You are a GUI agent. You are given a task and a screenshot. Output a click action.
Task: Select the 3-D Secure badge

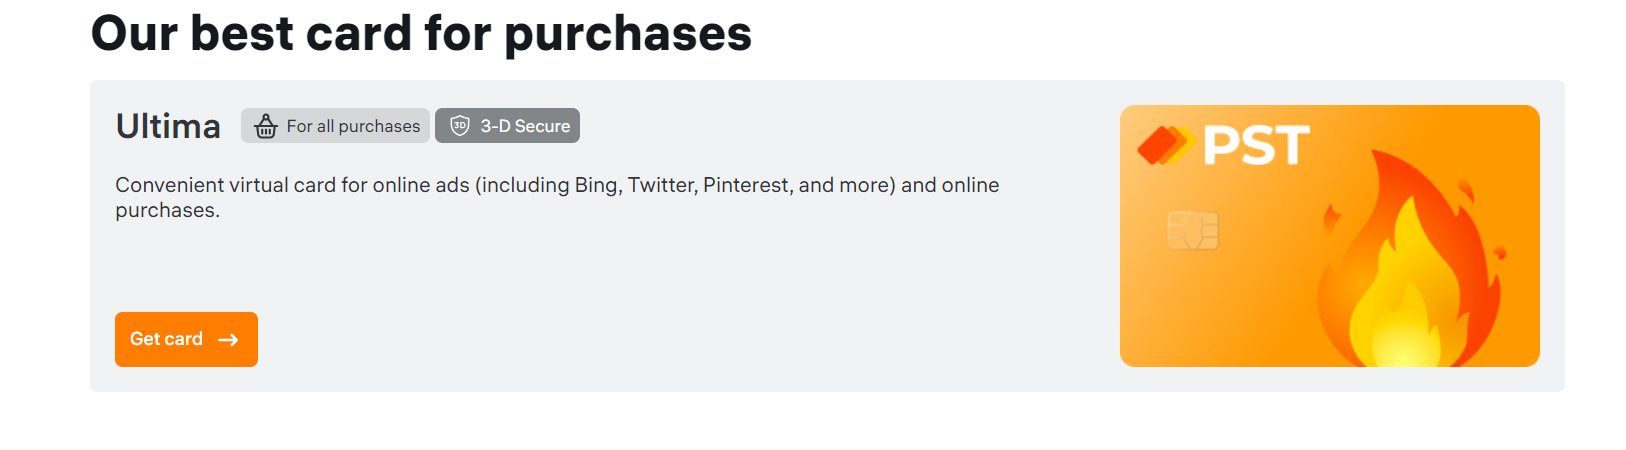(x=507, y=126)
